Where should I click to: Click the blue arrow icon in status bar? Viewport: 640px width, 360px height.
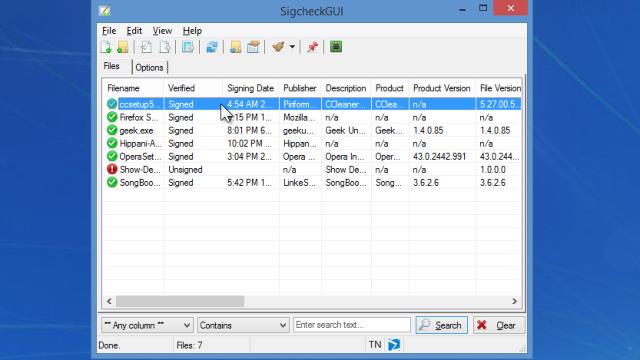(x=394, y=345)
